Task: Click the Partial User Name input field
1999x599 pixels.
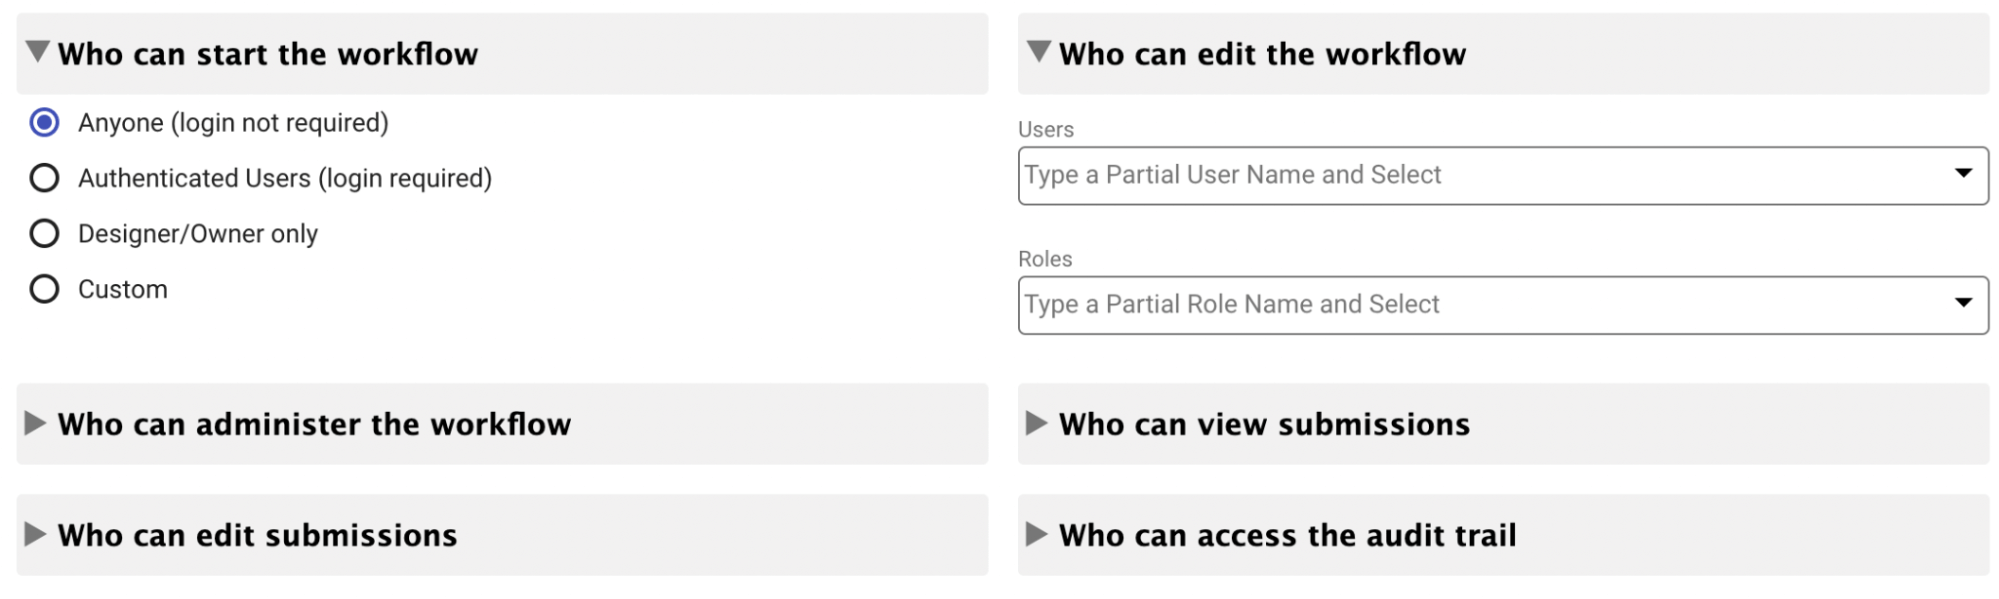Action: tap(1503, 176)
